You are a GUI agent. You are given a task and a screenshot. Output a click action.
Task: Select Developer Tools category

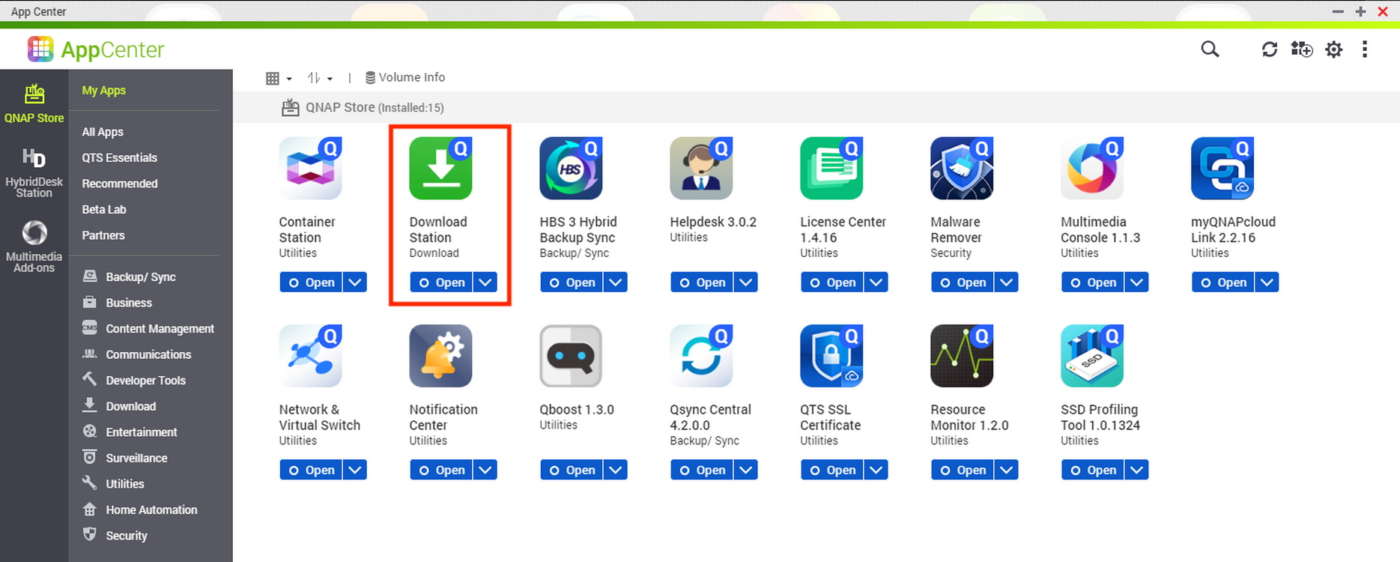(133, 381)
